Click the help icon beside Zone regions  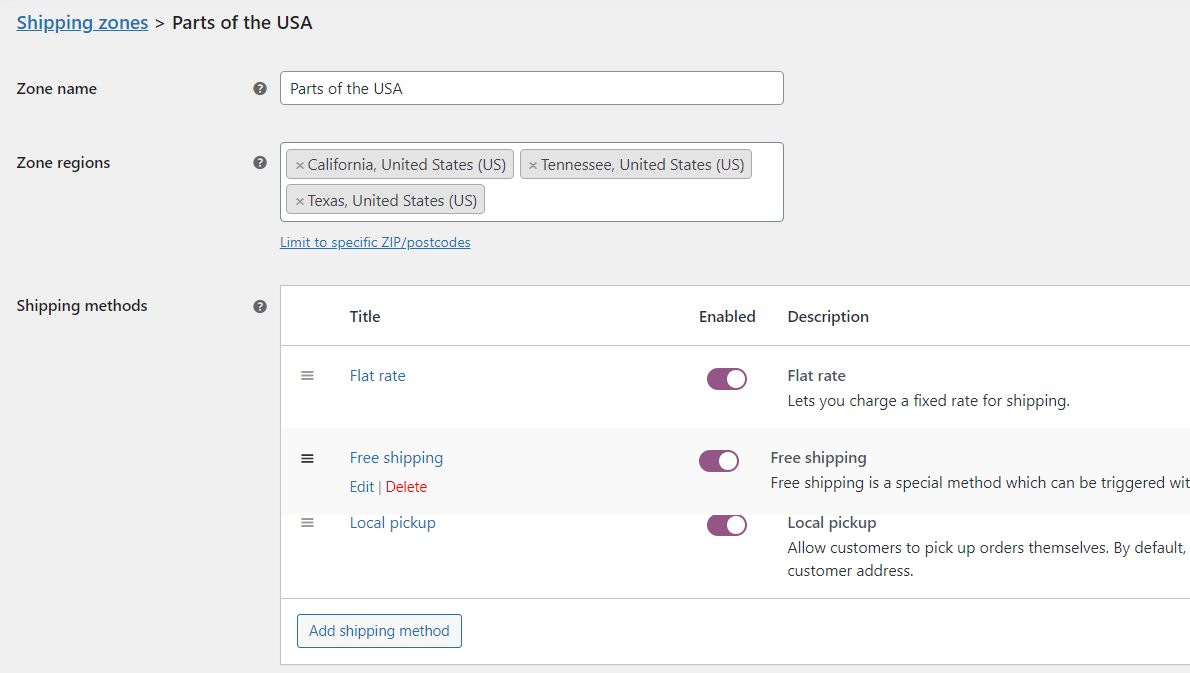260,162
